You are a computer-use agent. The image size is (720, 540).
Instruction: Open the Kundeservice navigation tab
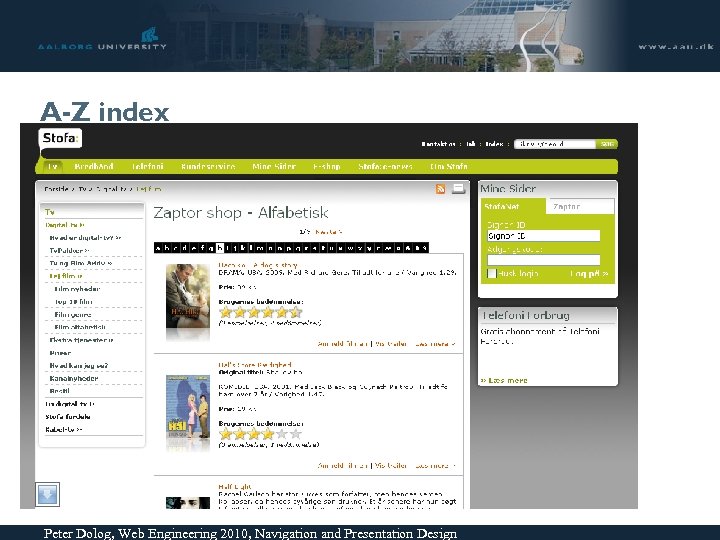208,166
